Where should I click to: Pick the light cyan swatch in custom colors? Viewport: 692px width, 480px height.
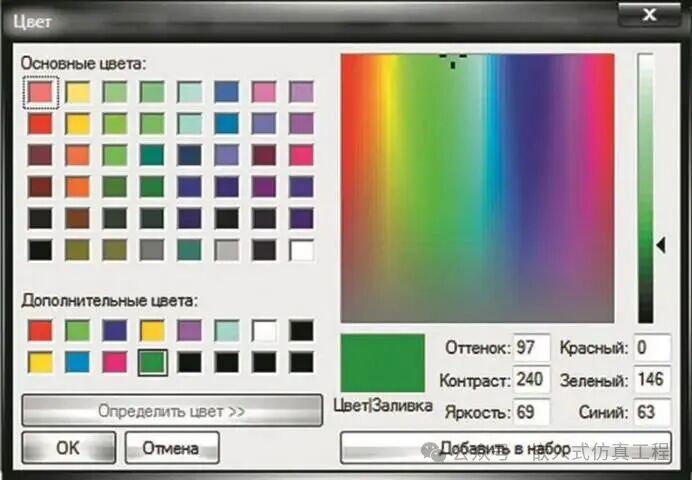click(227, 331)
